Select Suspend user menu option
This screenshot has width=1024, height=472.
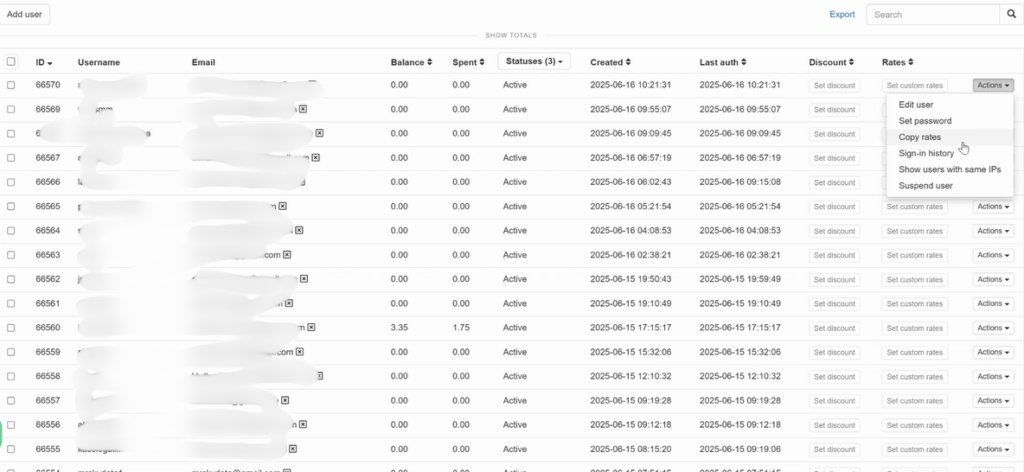click(926, 186)
